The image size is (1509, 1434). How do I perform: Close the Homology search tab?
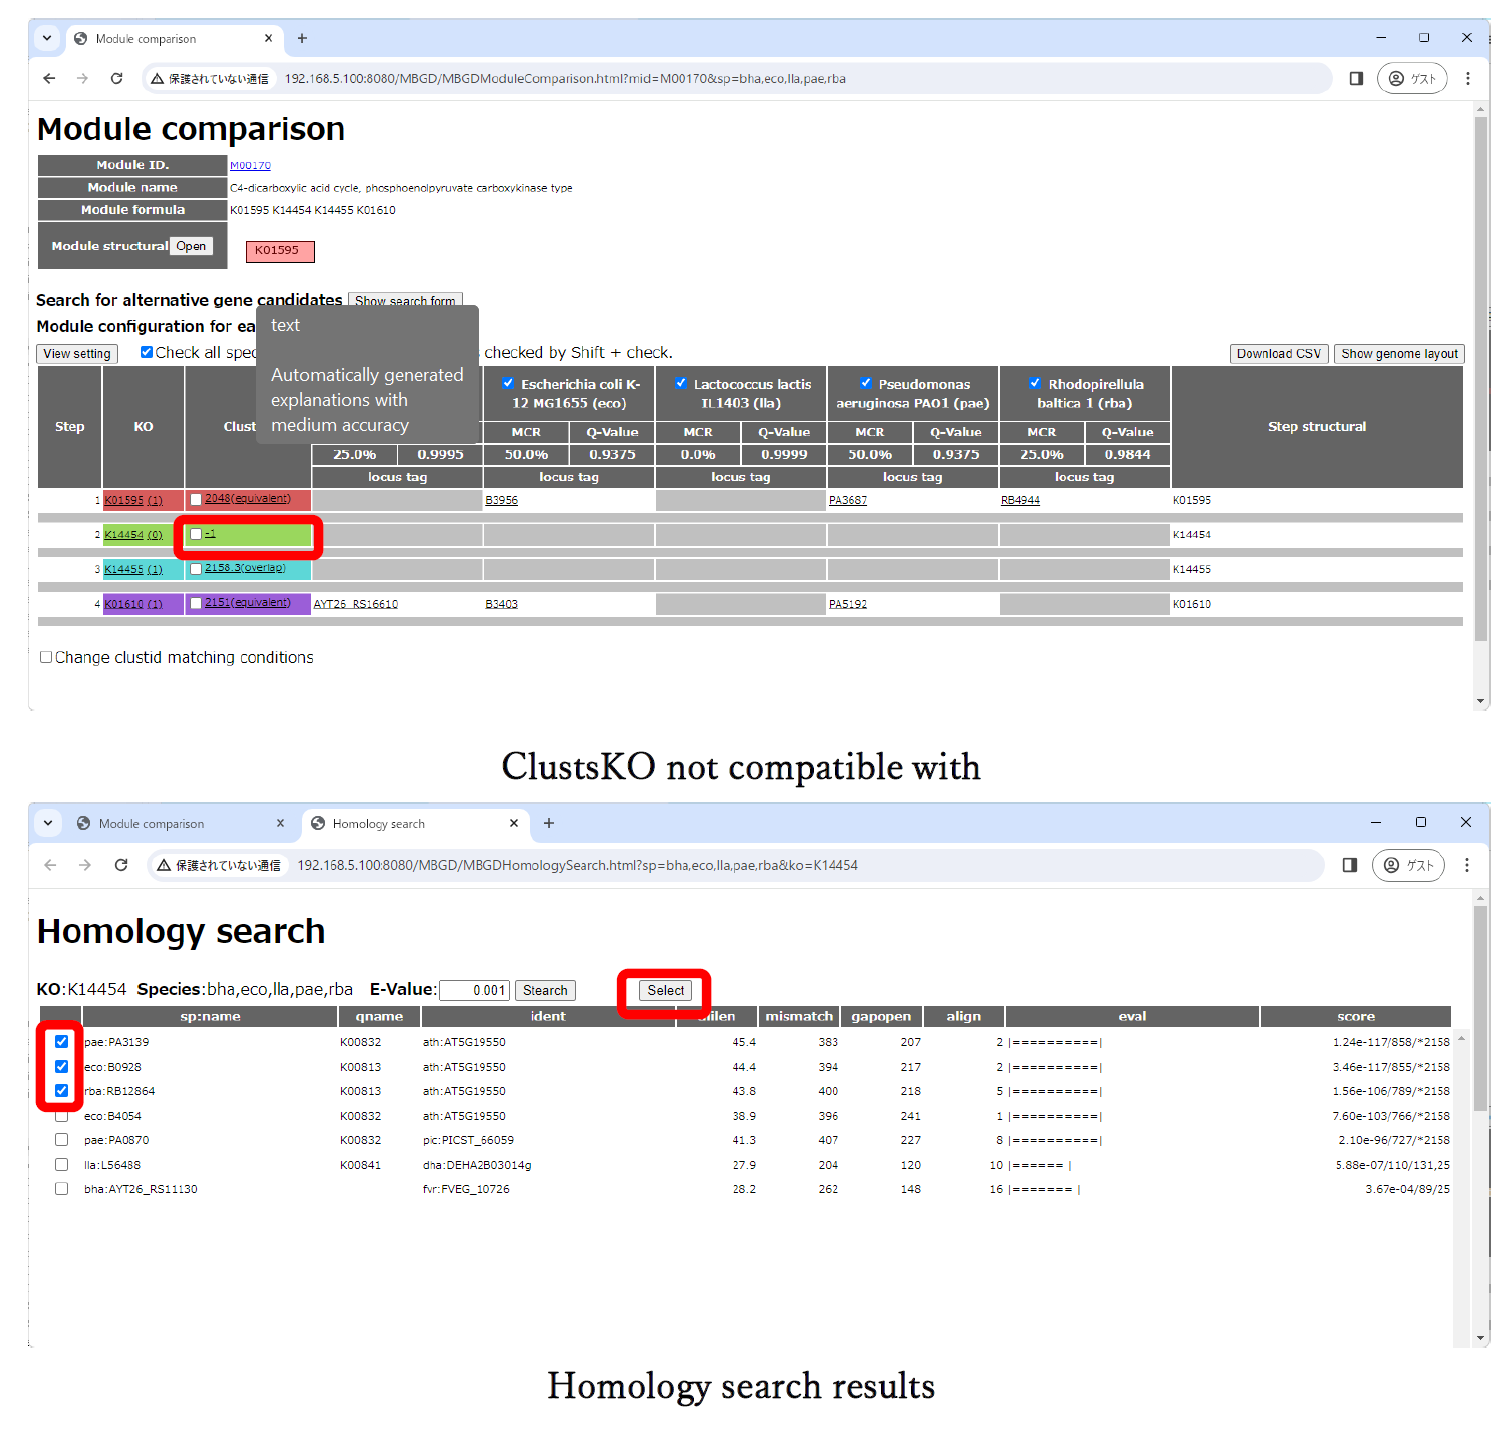[514, 823]
